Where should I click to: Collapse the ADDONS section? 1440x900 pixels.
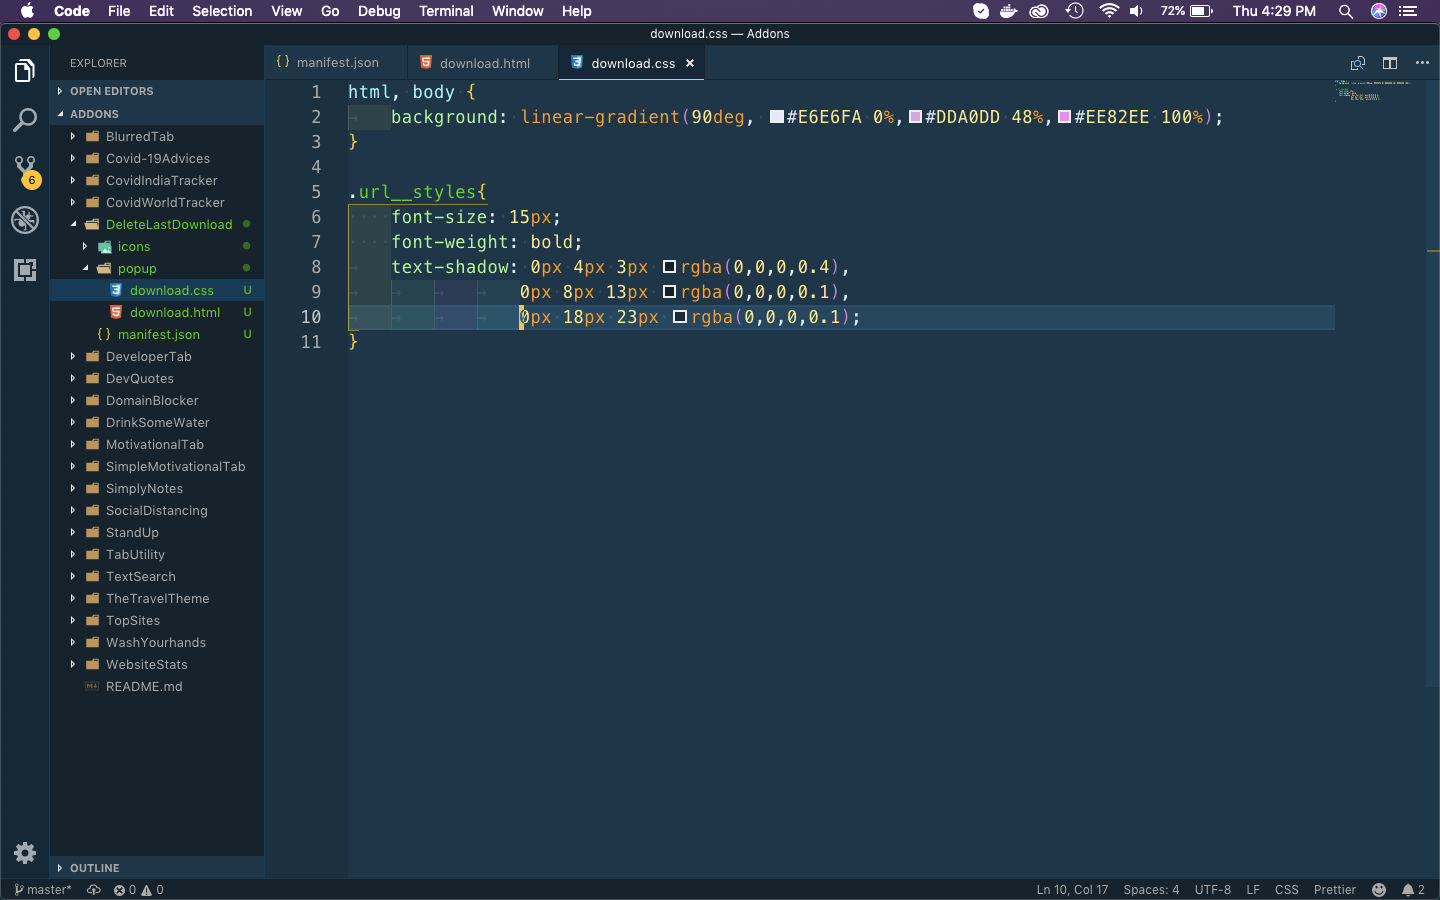coord(158,114)
